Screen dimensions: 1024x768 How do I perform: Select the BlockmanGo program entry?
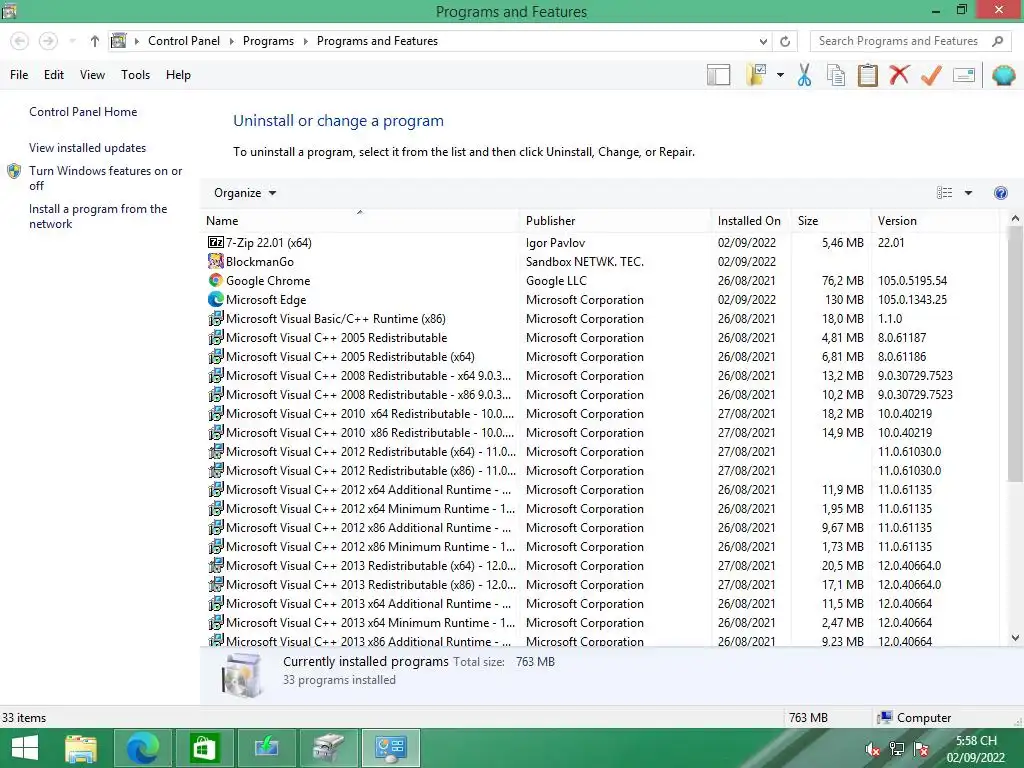(x=260, y=262)
